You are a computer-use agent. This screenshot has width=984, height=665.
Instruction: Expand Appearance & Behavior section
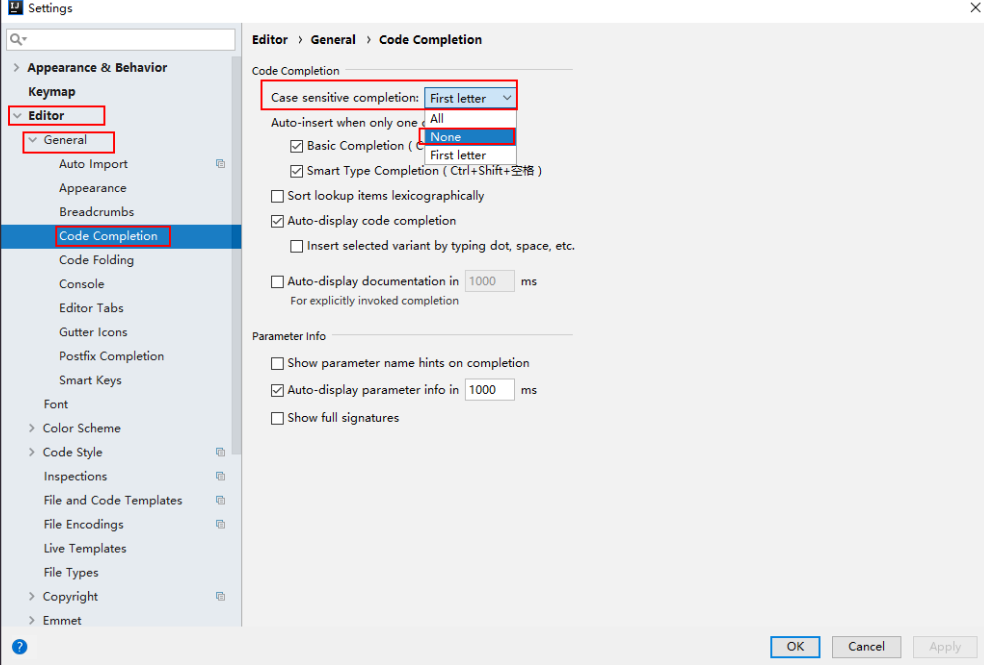(16, 67)
